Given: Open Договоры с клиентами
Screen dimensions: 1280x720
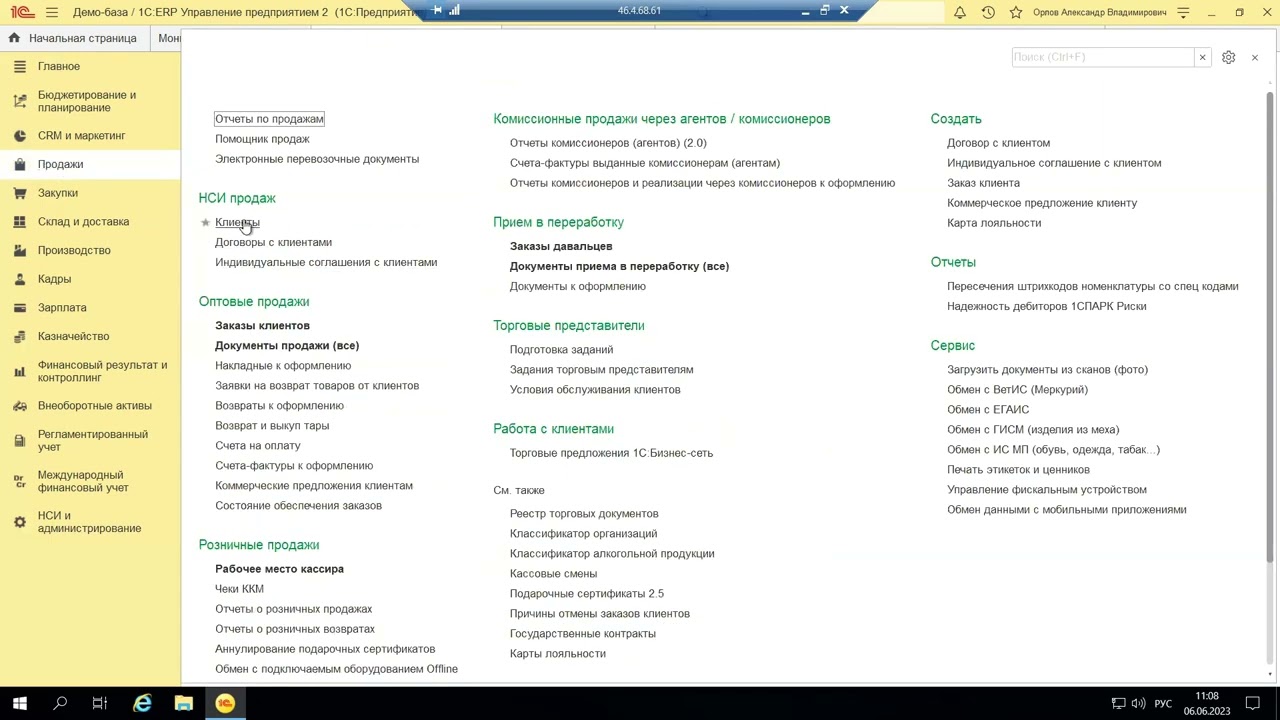Looking at the screenshot, I should pyautogui.click(x=273, y=242).
